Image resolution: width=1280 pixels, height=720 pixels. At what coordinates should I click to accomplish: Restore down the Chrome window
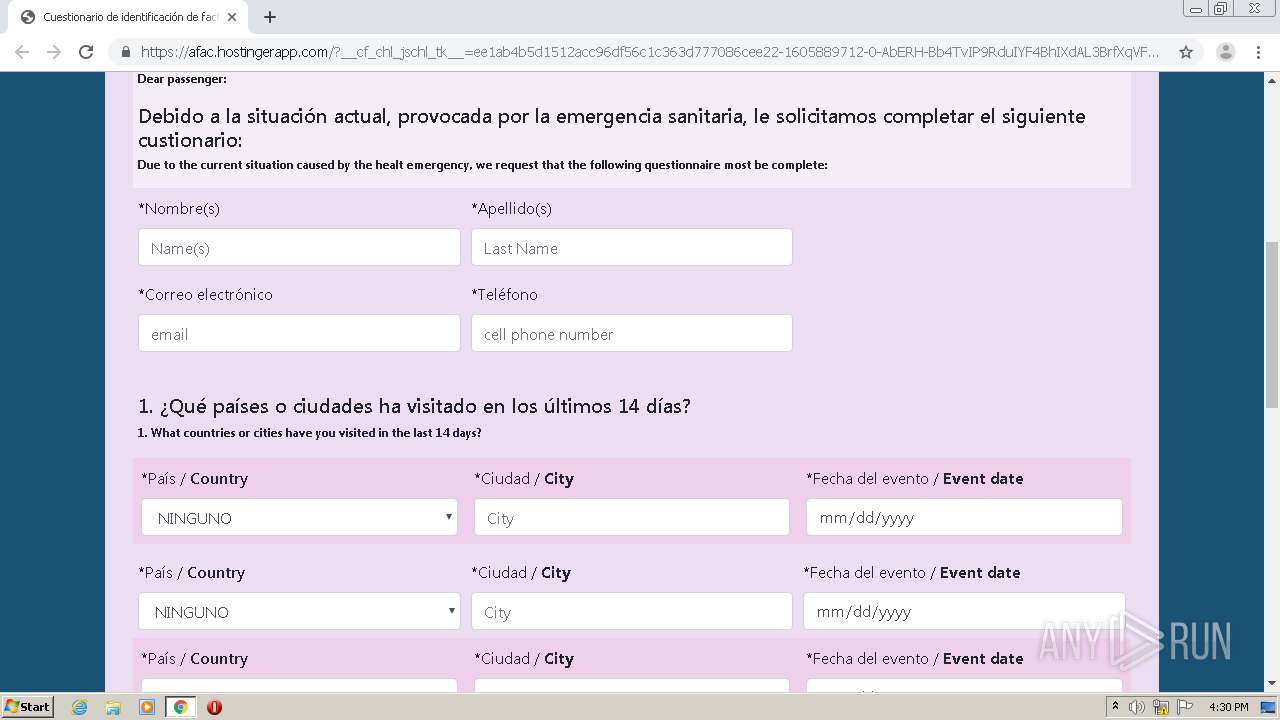point(1221,9)
